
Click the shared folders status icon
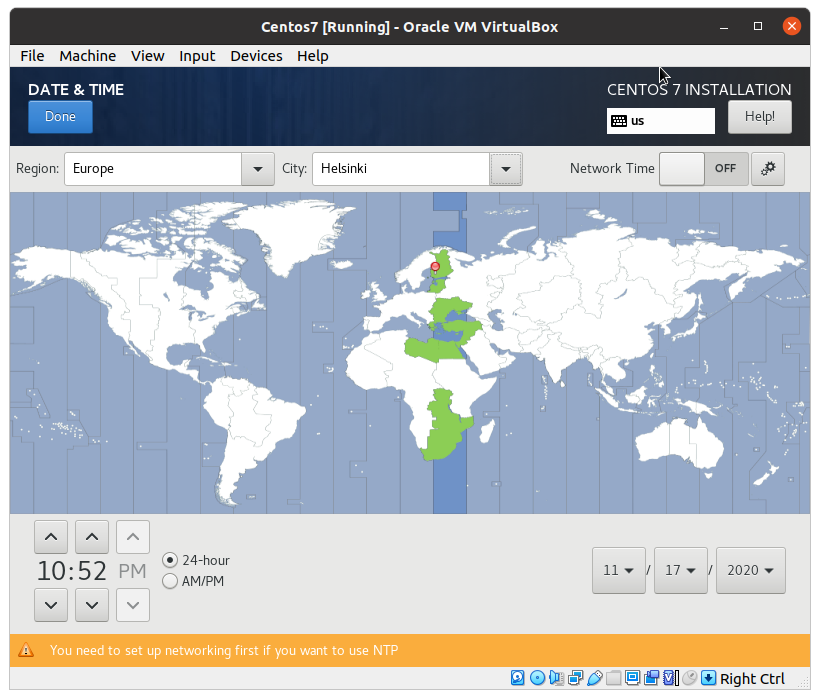[613, 678]
